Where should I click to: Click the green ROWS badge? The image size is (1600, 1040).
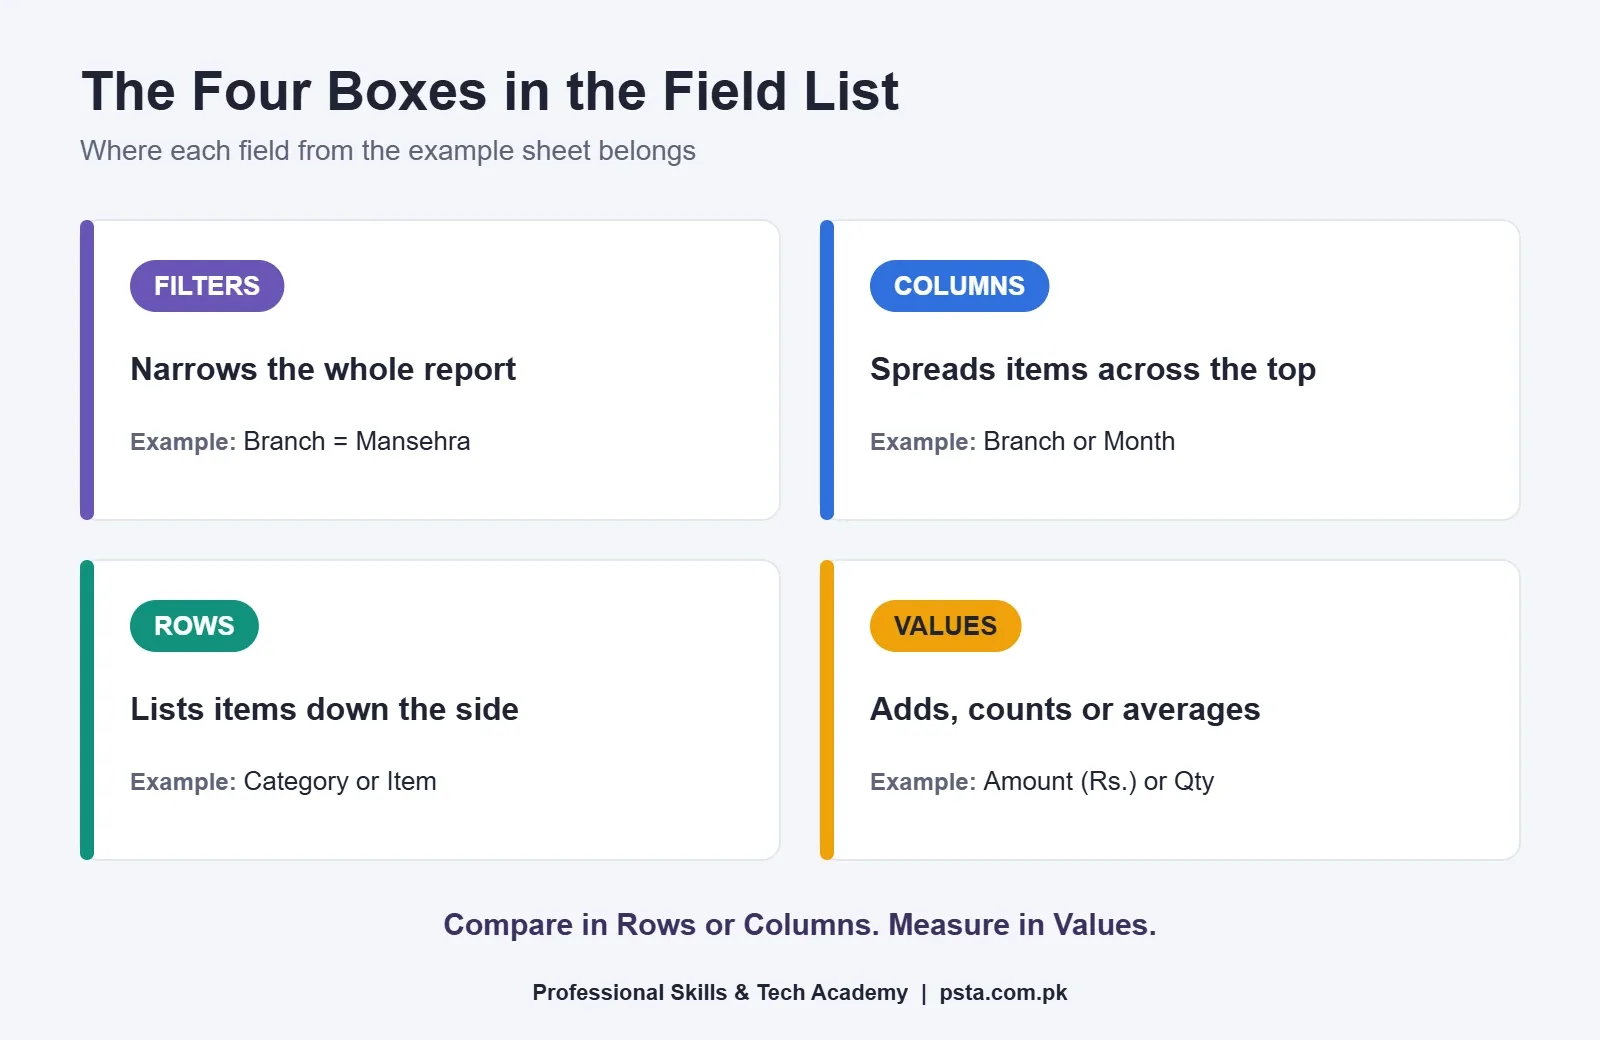coord(194,626)
